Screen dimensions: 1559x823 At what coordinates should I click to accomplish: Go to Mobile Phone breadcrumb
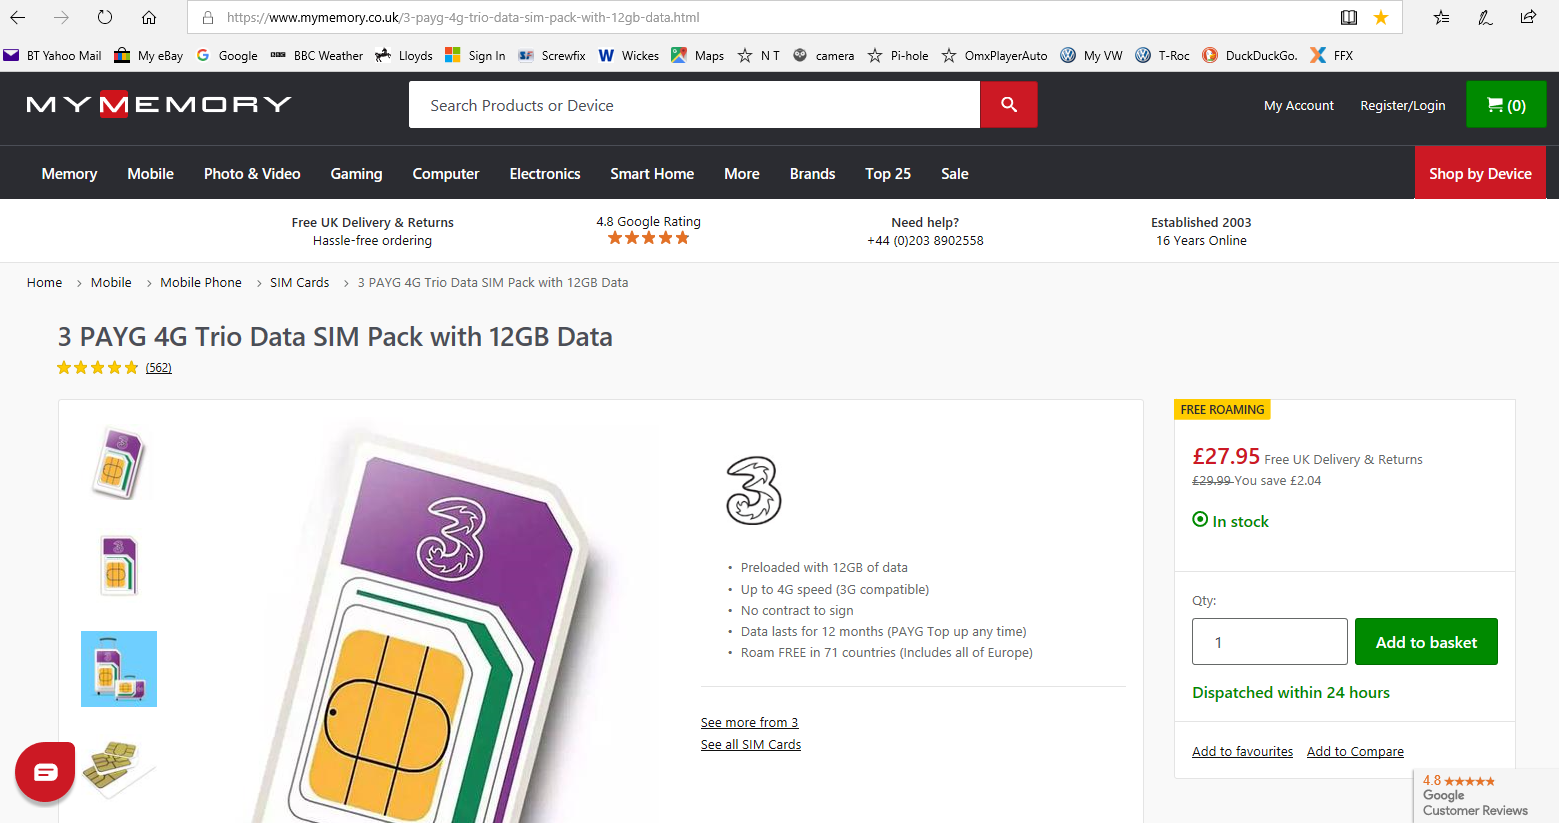[x=201, y=282]
